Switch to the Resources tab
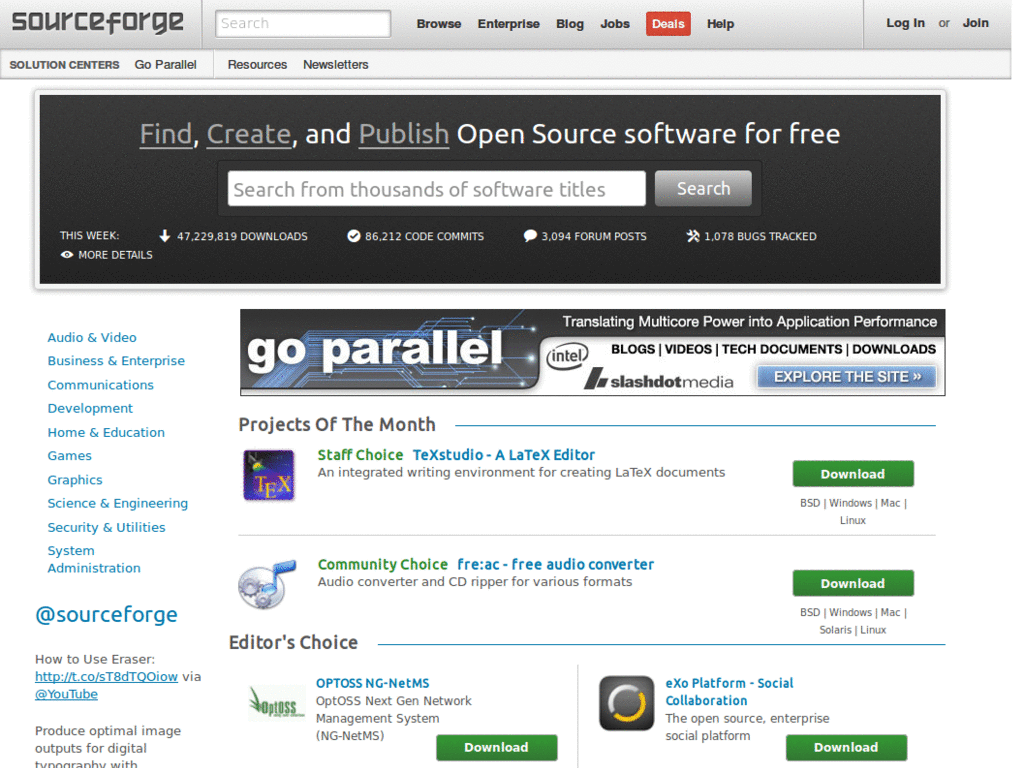The height and width of the screenshot is (768, 1024). tap(257, 64)
